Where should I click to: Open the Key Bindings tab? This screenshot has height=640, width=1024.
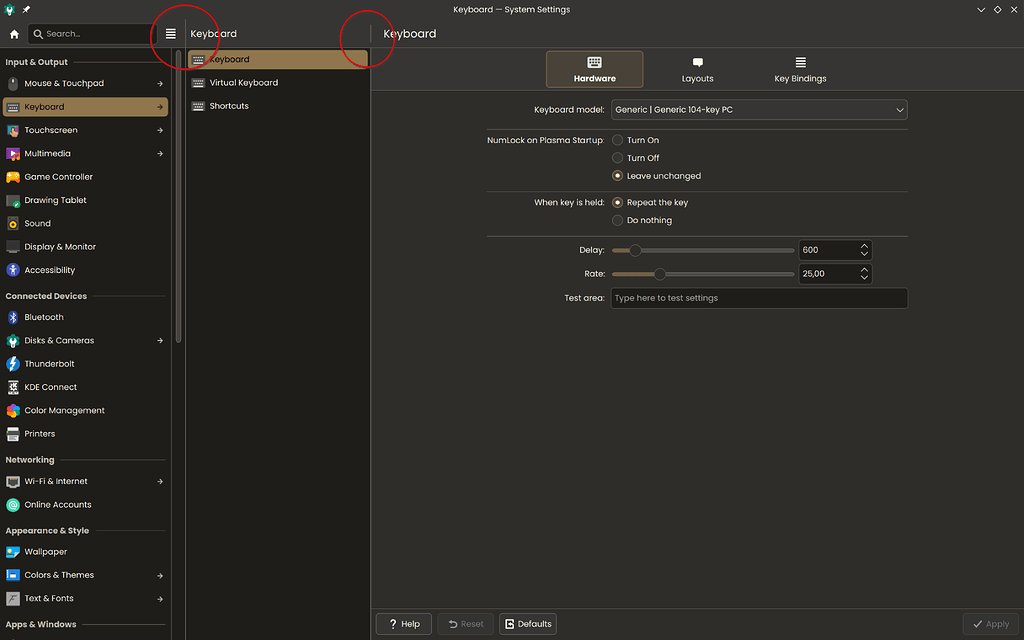pyautogui.click(x=799, y=69)
